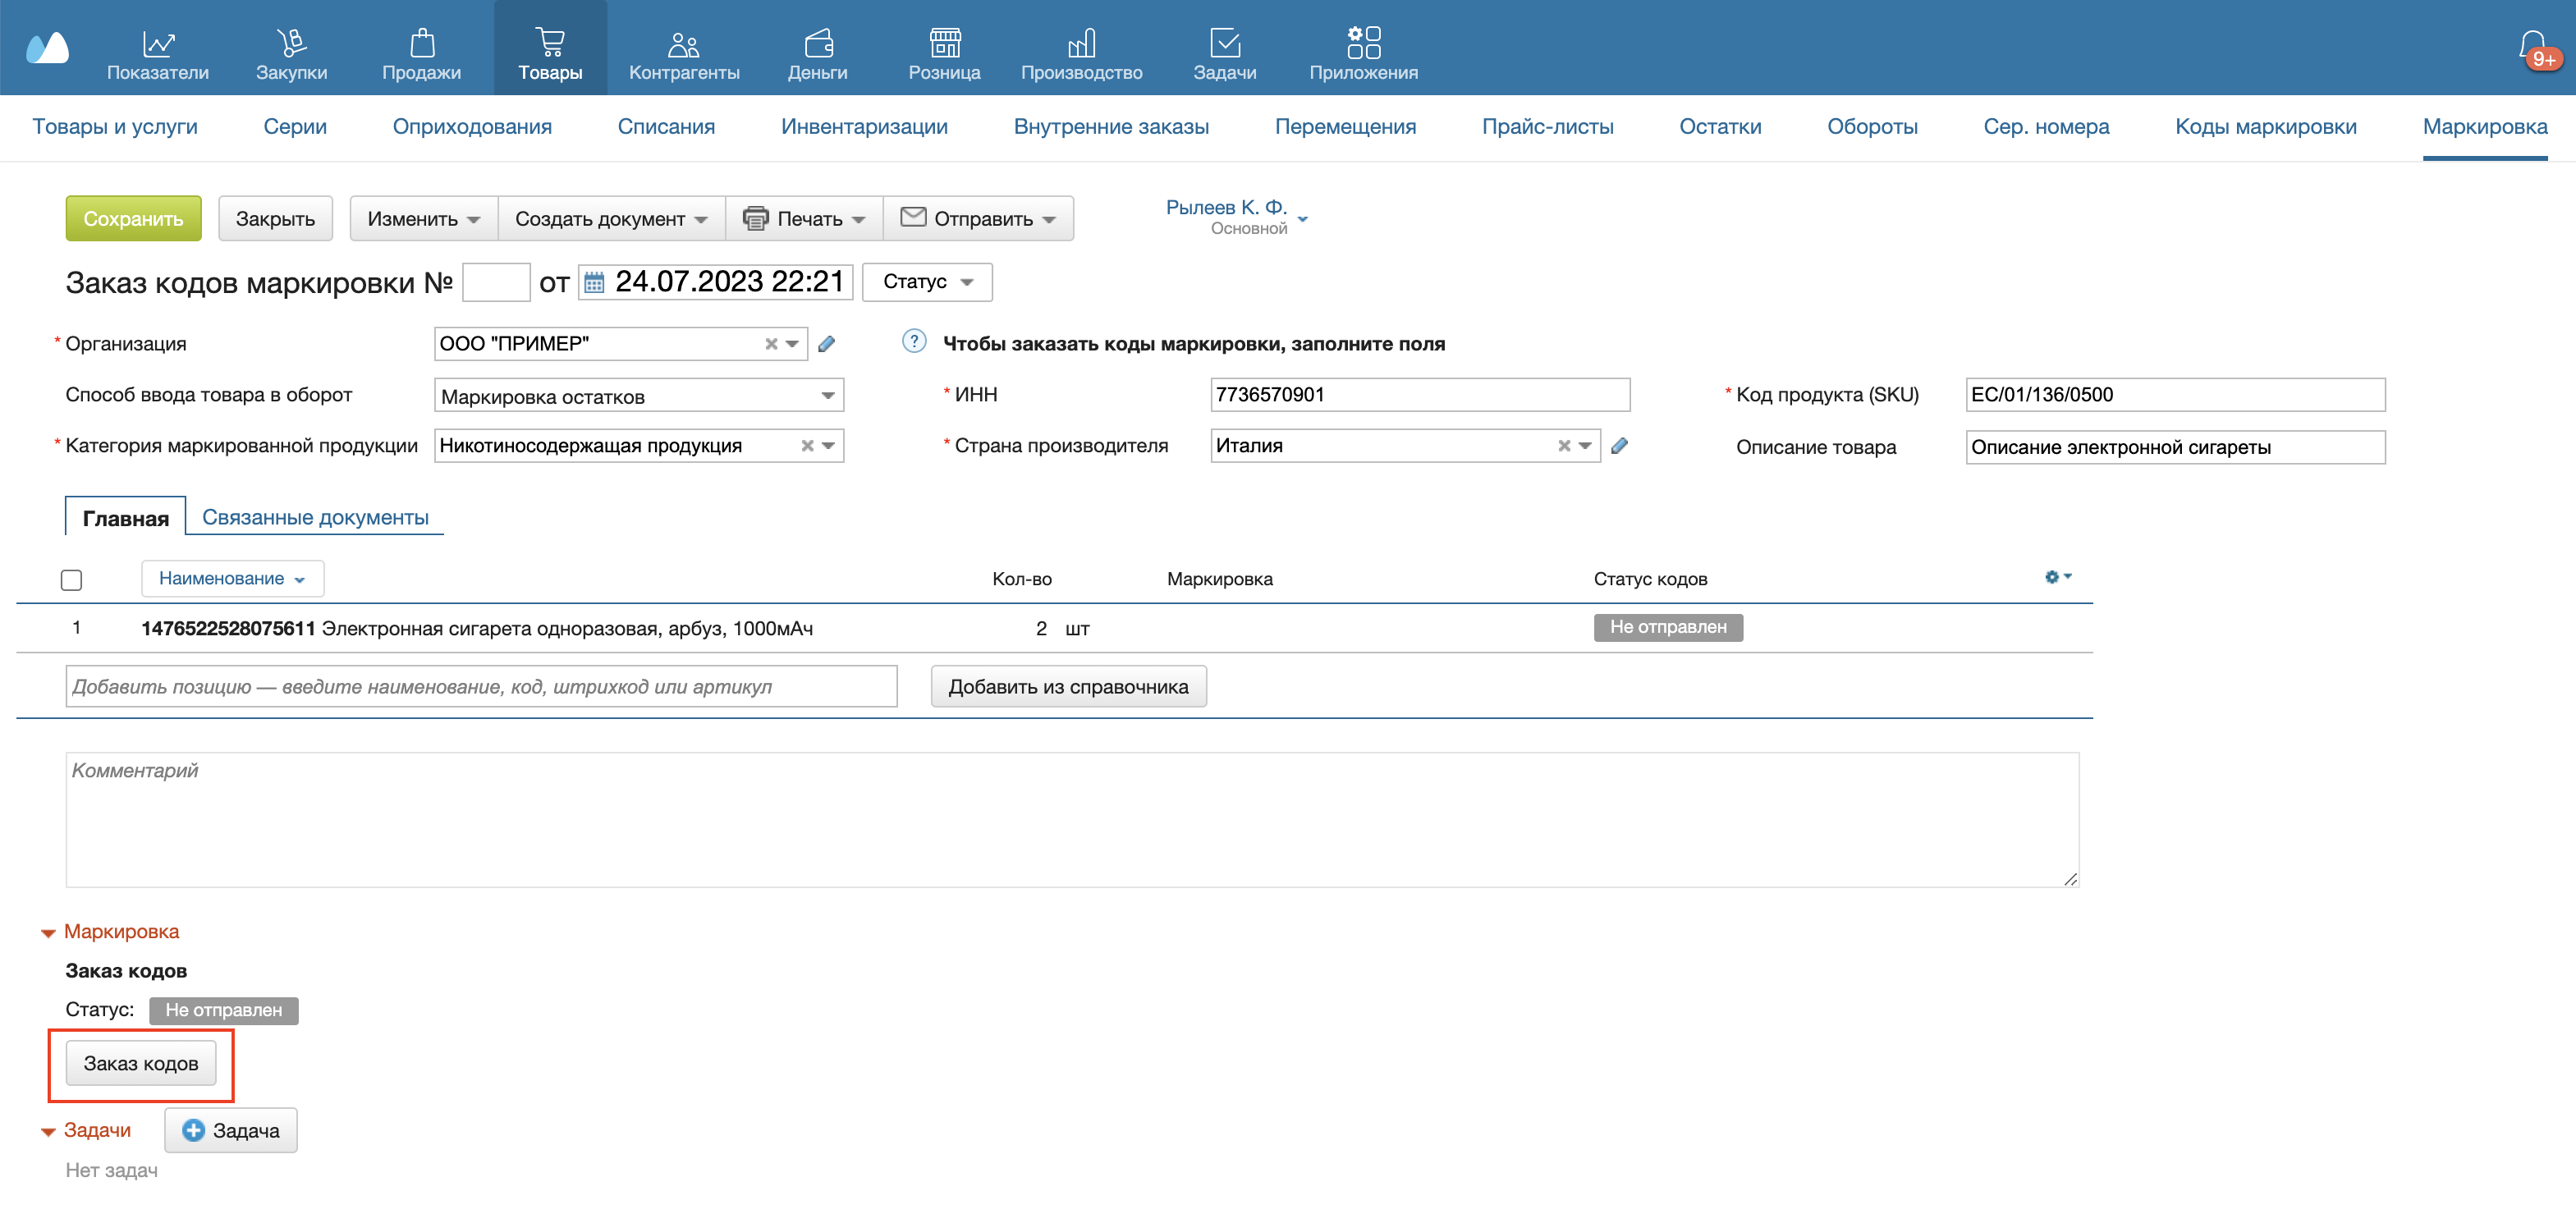This screenshot has width=2576, height=1223.
Task: Expand the Страна производителя dropdown arrow
Action: tap(1585, 446)
